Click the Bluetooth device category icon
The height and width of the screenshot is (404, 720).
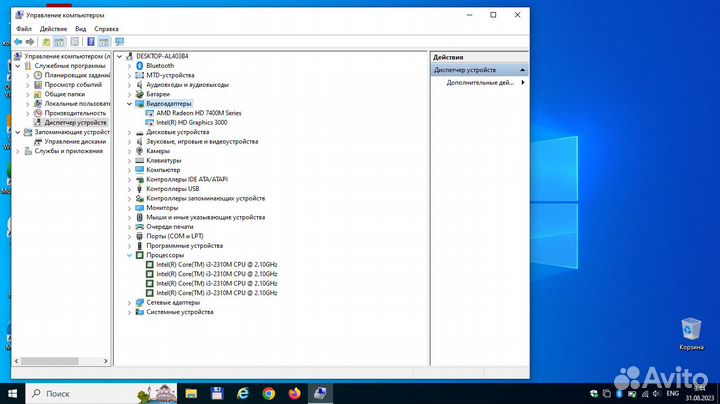point(140,66)
